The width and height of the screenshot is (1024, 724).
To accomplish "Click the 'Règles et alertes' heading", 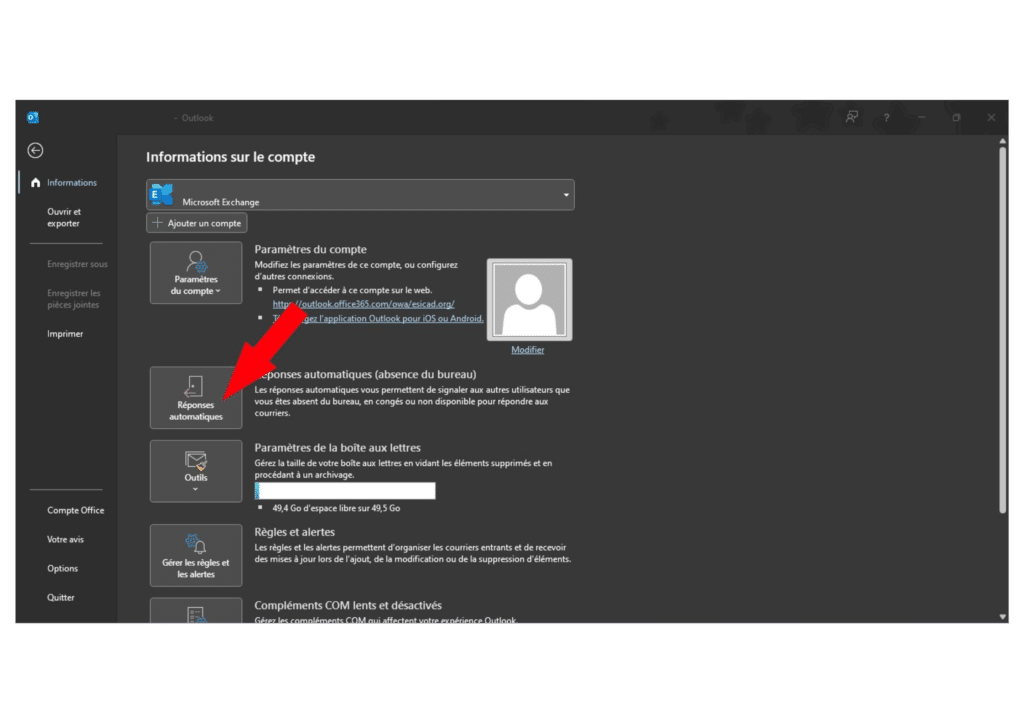I will pos(295,532).
